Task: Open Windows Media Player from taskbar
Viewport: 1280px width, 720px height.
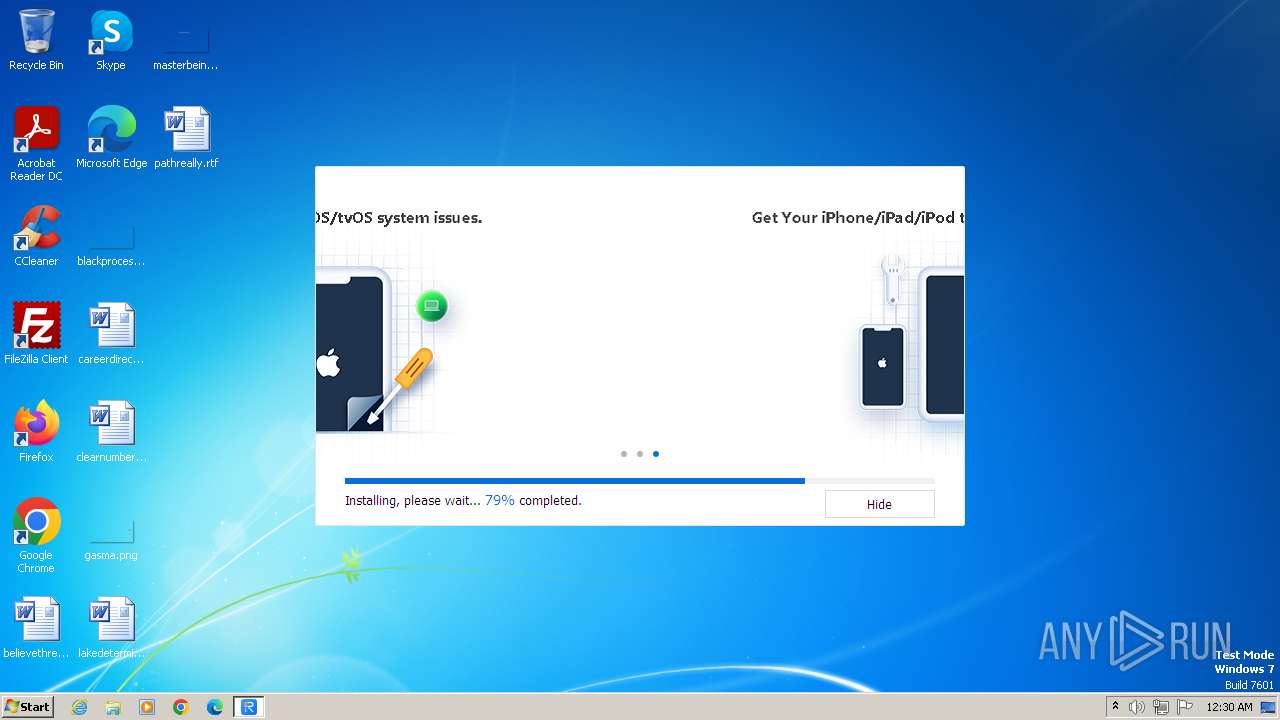Action: [147, 707]
